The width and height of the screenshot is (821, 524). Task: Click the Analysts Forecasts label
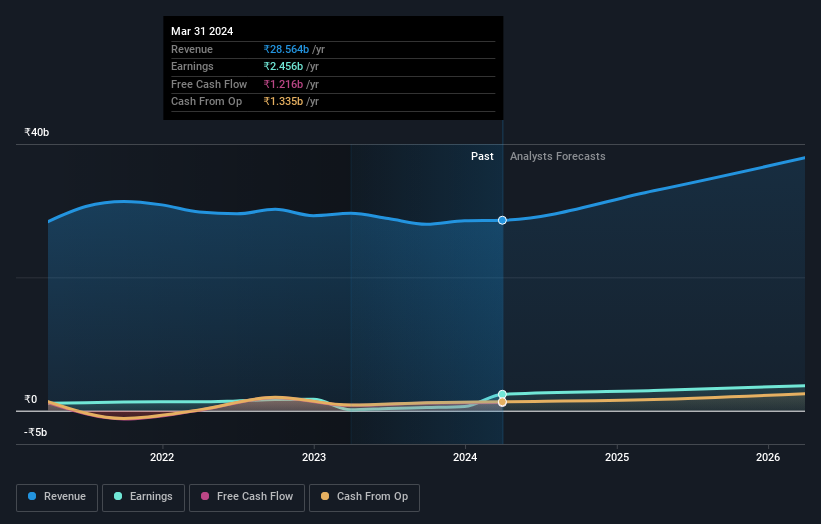(x=558, y=157)
